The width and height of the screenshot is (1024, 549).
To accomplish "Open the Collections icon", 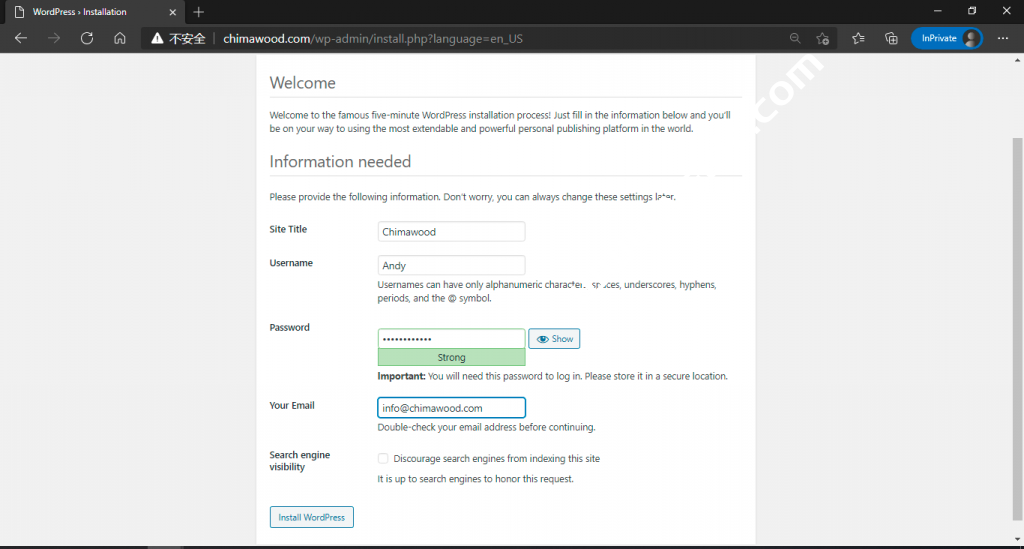I will (x=891, y=38).
